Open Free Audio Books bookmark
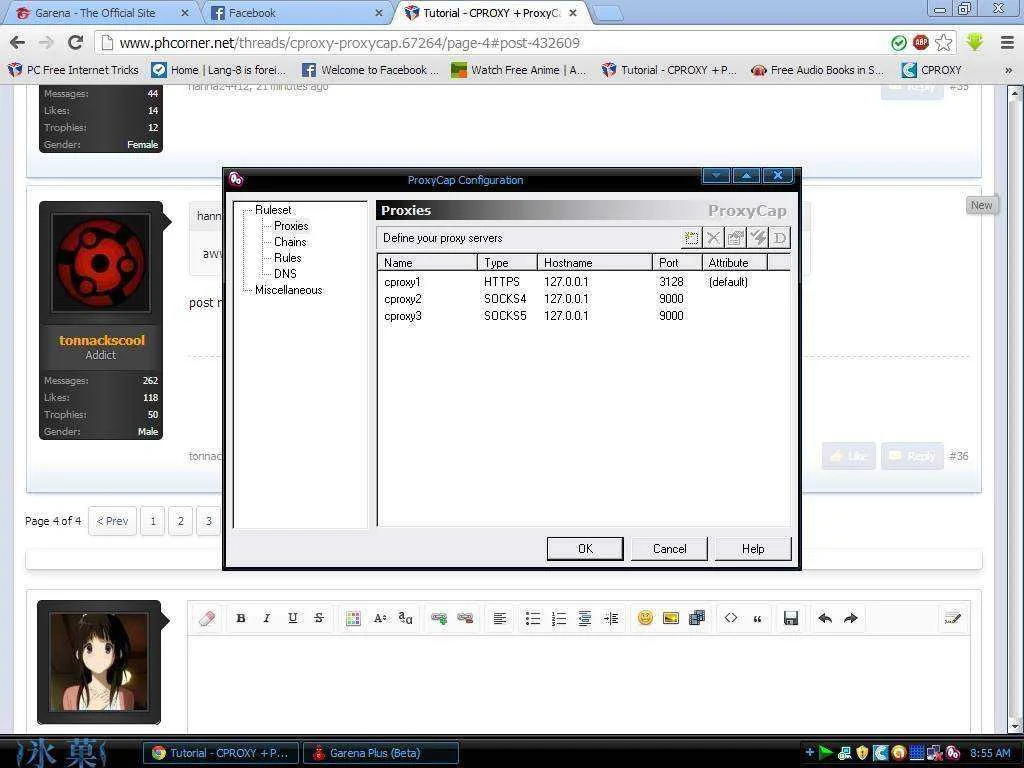Viewport: 1024px width, 768px height. (818, 70)
